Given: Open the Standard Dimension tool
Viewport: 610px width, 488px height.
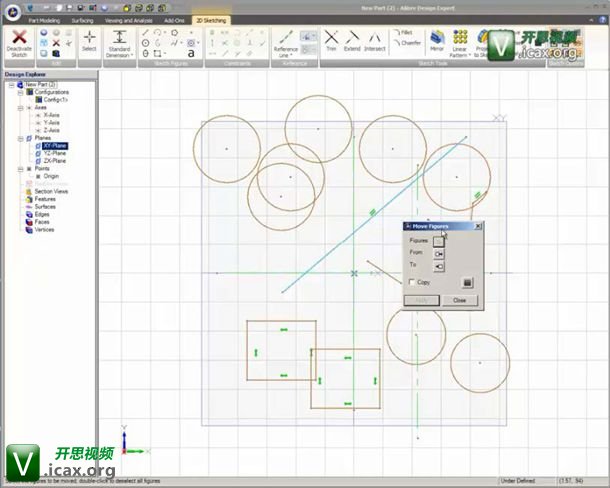Looking at the screenshot, I should (x=119, y=43).
